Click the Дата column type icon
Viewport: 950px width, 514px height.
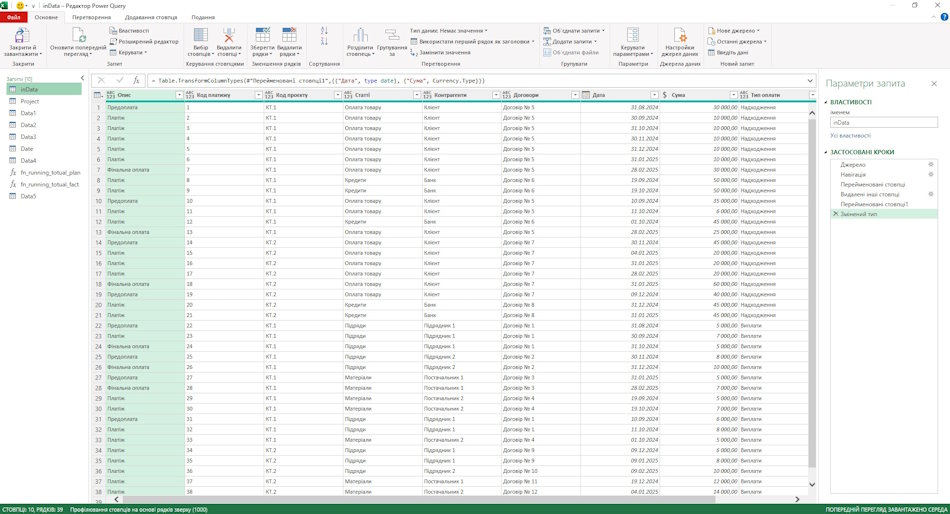pyautogui.click(x=586, y=95)
